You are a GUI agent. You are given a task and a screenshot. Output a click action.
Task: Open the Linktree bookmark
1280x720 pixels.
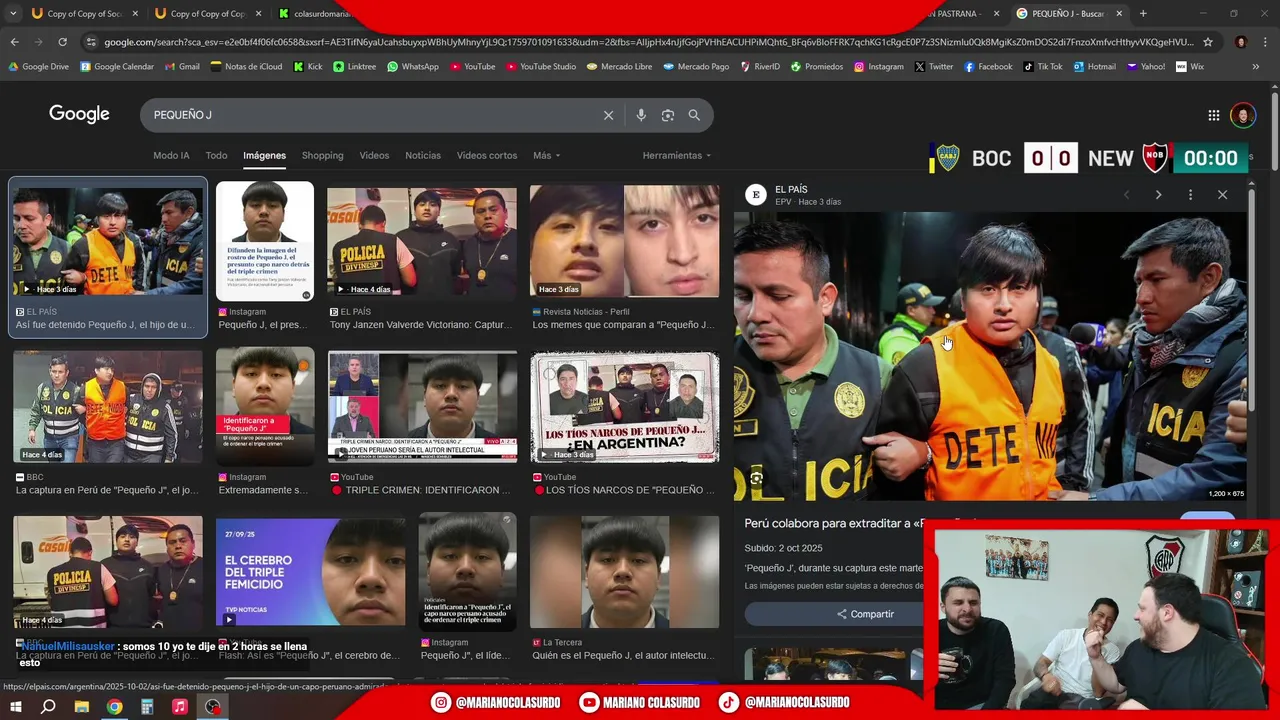(355, 67)
